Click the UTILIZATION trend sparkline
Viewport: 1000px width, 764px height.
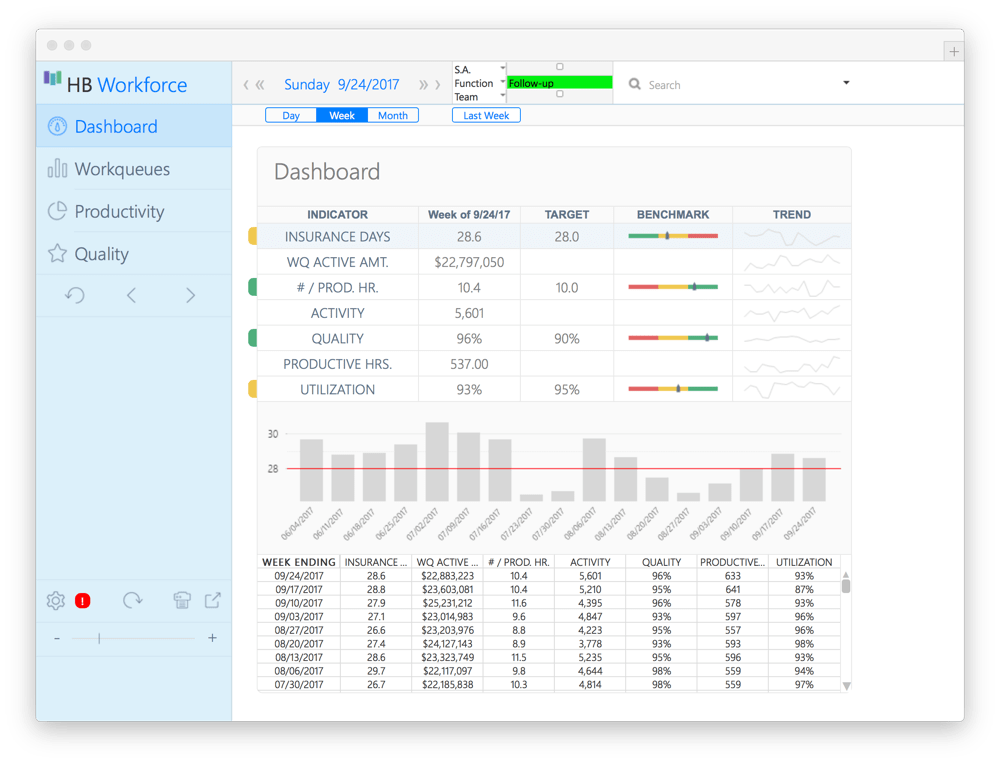[792, 389]
